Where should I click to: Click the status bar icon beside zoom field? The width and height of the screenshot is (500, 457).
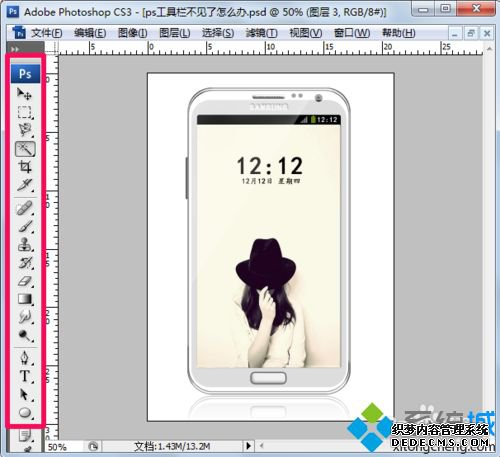pos(93,446)
